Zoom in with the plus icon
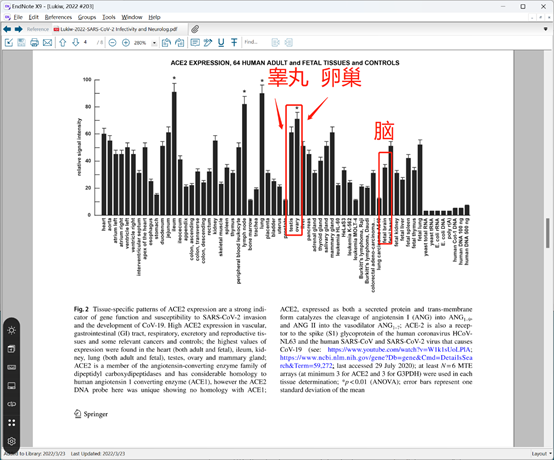Screen dimensions: 554x460 tap(126, 43)
